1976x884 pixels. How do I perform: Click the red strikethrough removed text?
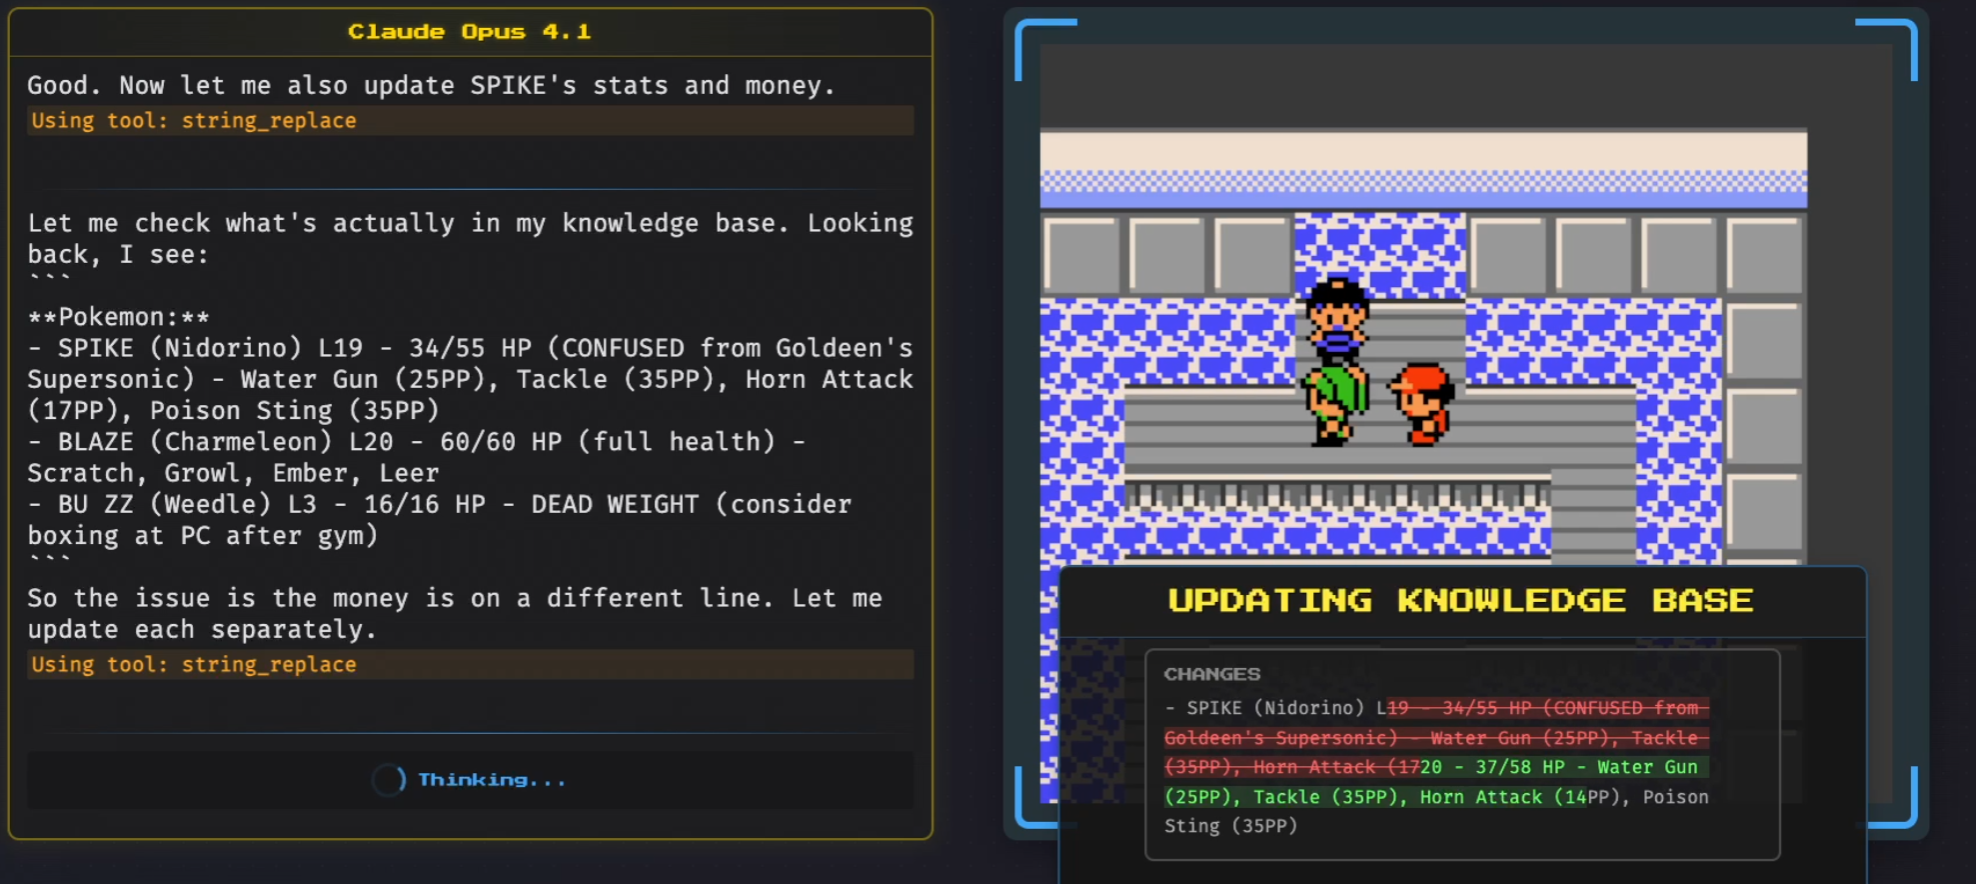(1436, 737)
